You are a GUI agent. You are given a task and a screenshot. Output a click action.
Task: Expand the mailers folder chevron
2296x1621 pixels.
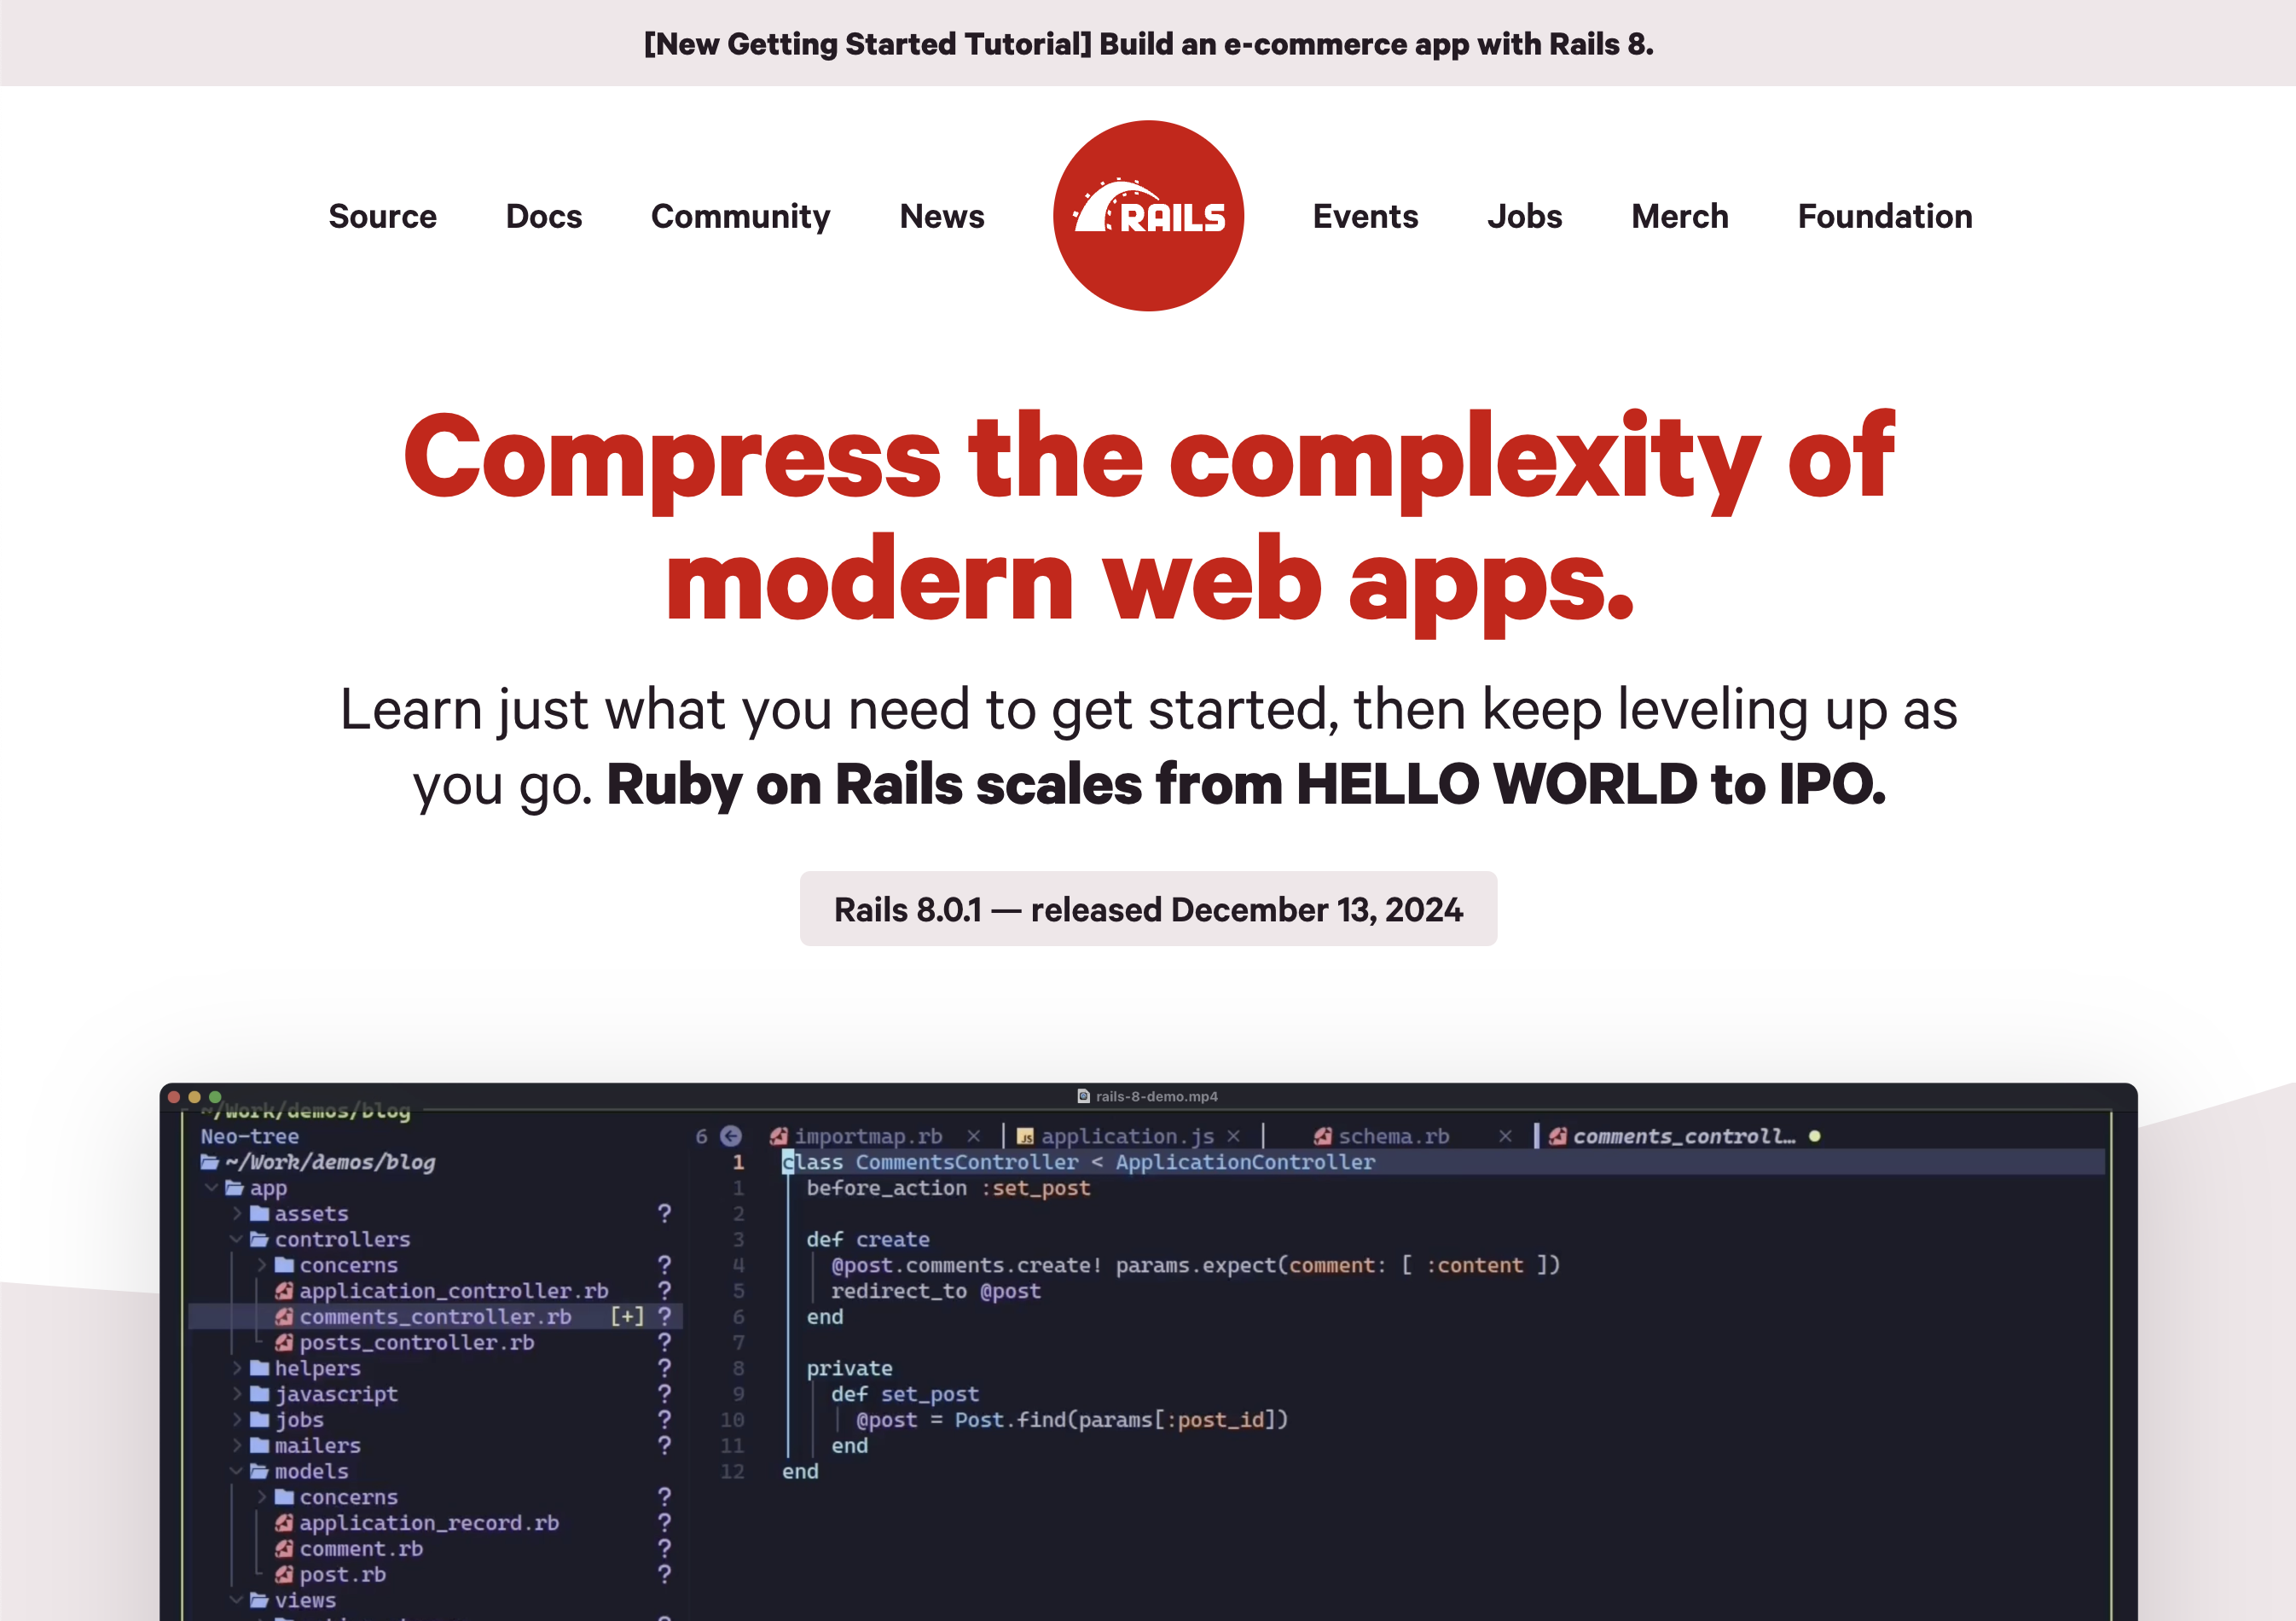tap(237, 1445)
